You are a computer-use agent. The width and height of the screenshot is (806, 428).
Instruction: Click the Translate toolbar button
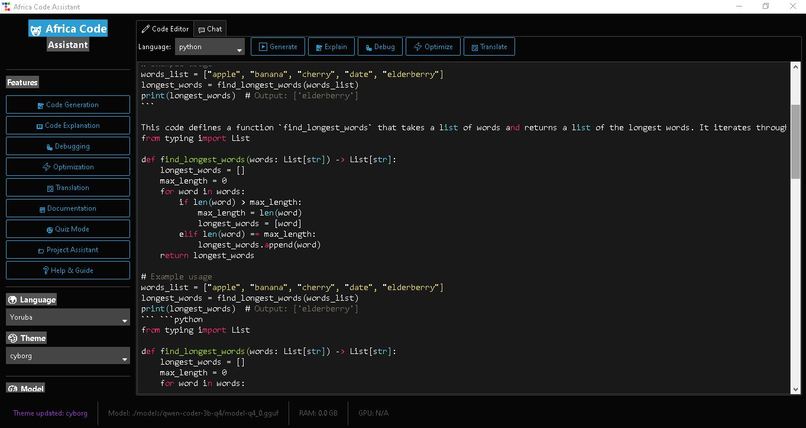tap(488, 47)
